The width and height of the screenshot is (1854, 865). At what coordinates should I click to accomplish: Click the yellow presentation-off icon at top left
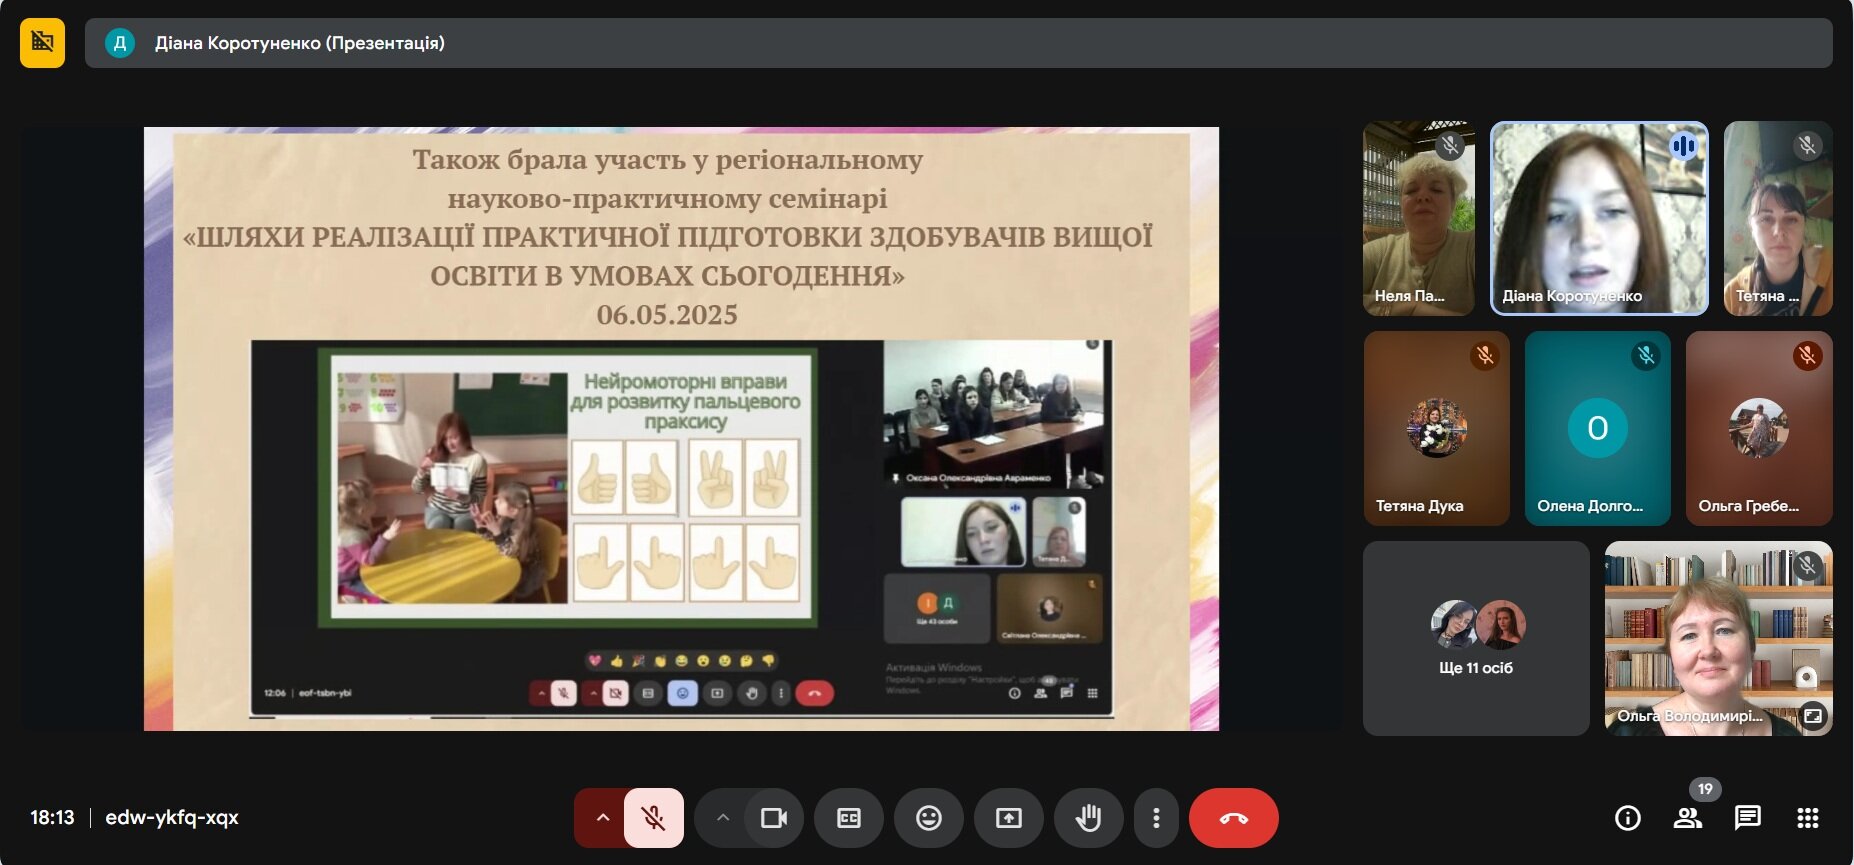(x=42, y=42)
